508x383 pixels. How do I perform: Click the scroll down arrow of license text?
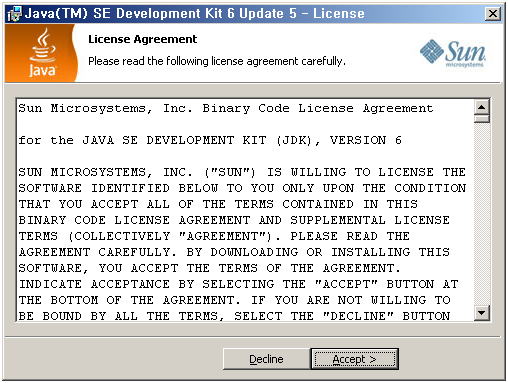pyautogui.click(x=482, y=313)
